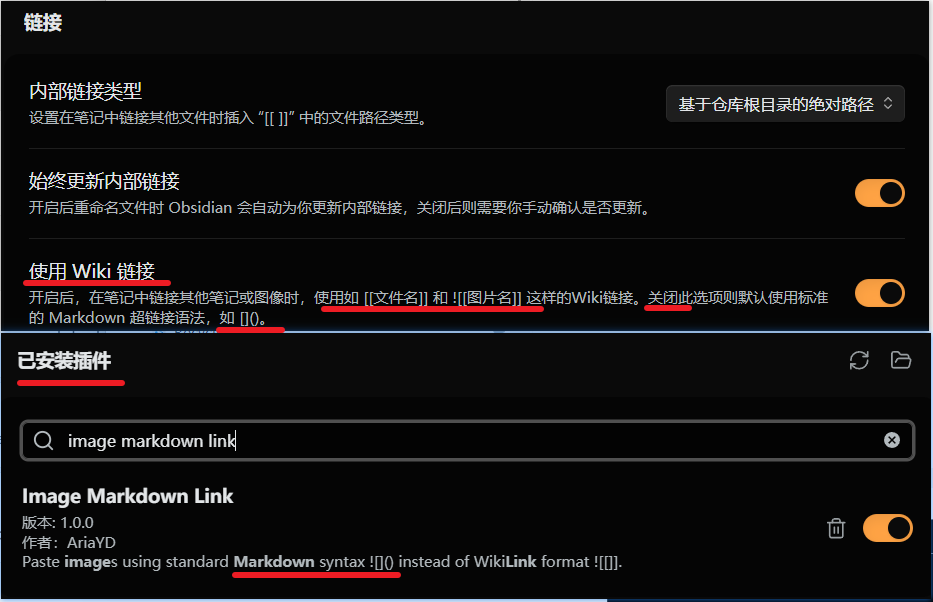933x602 pixels.
Task: Uninstall Image Markdown Link via trash icon
Action: [x=836, y=528]
